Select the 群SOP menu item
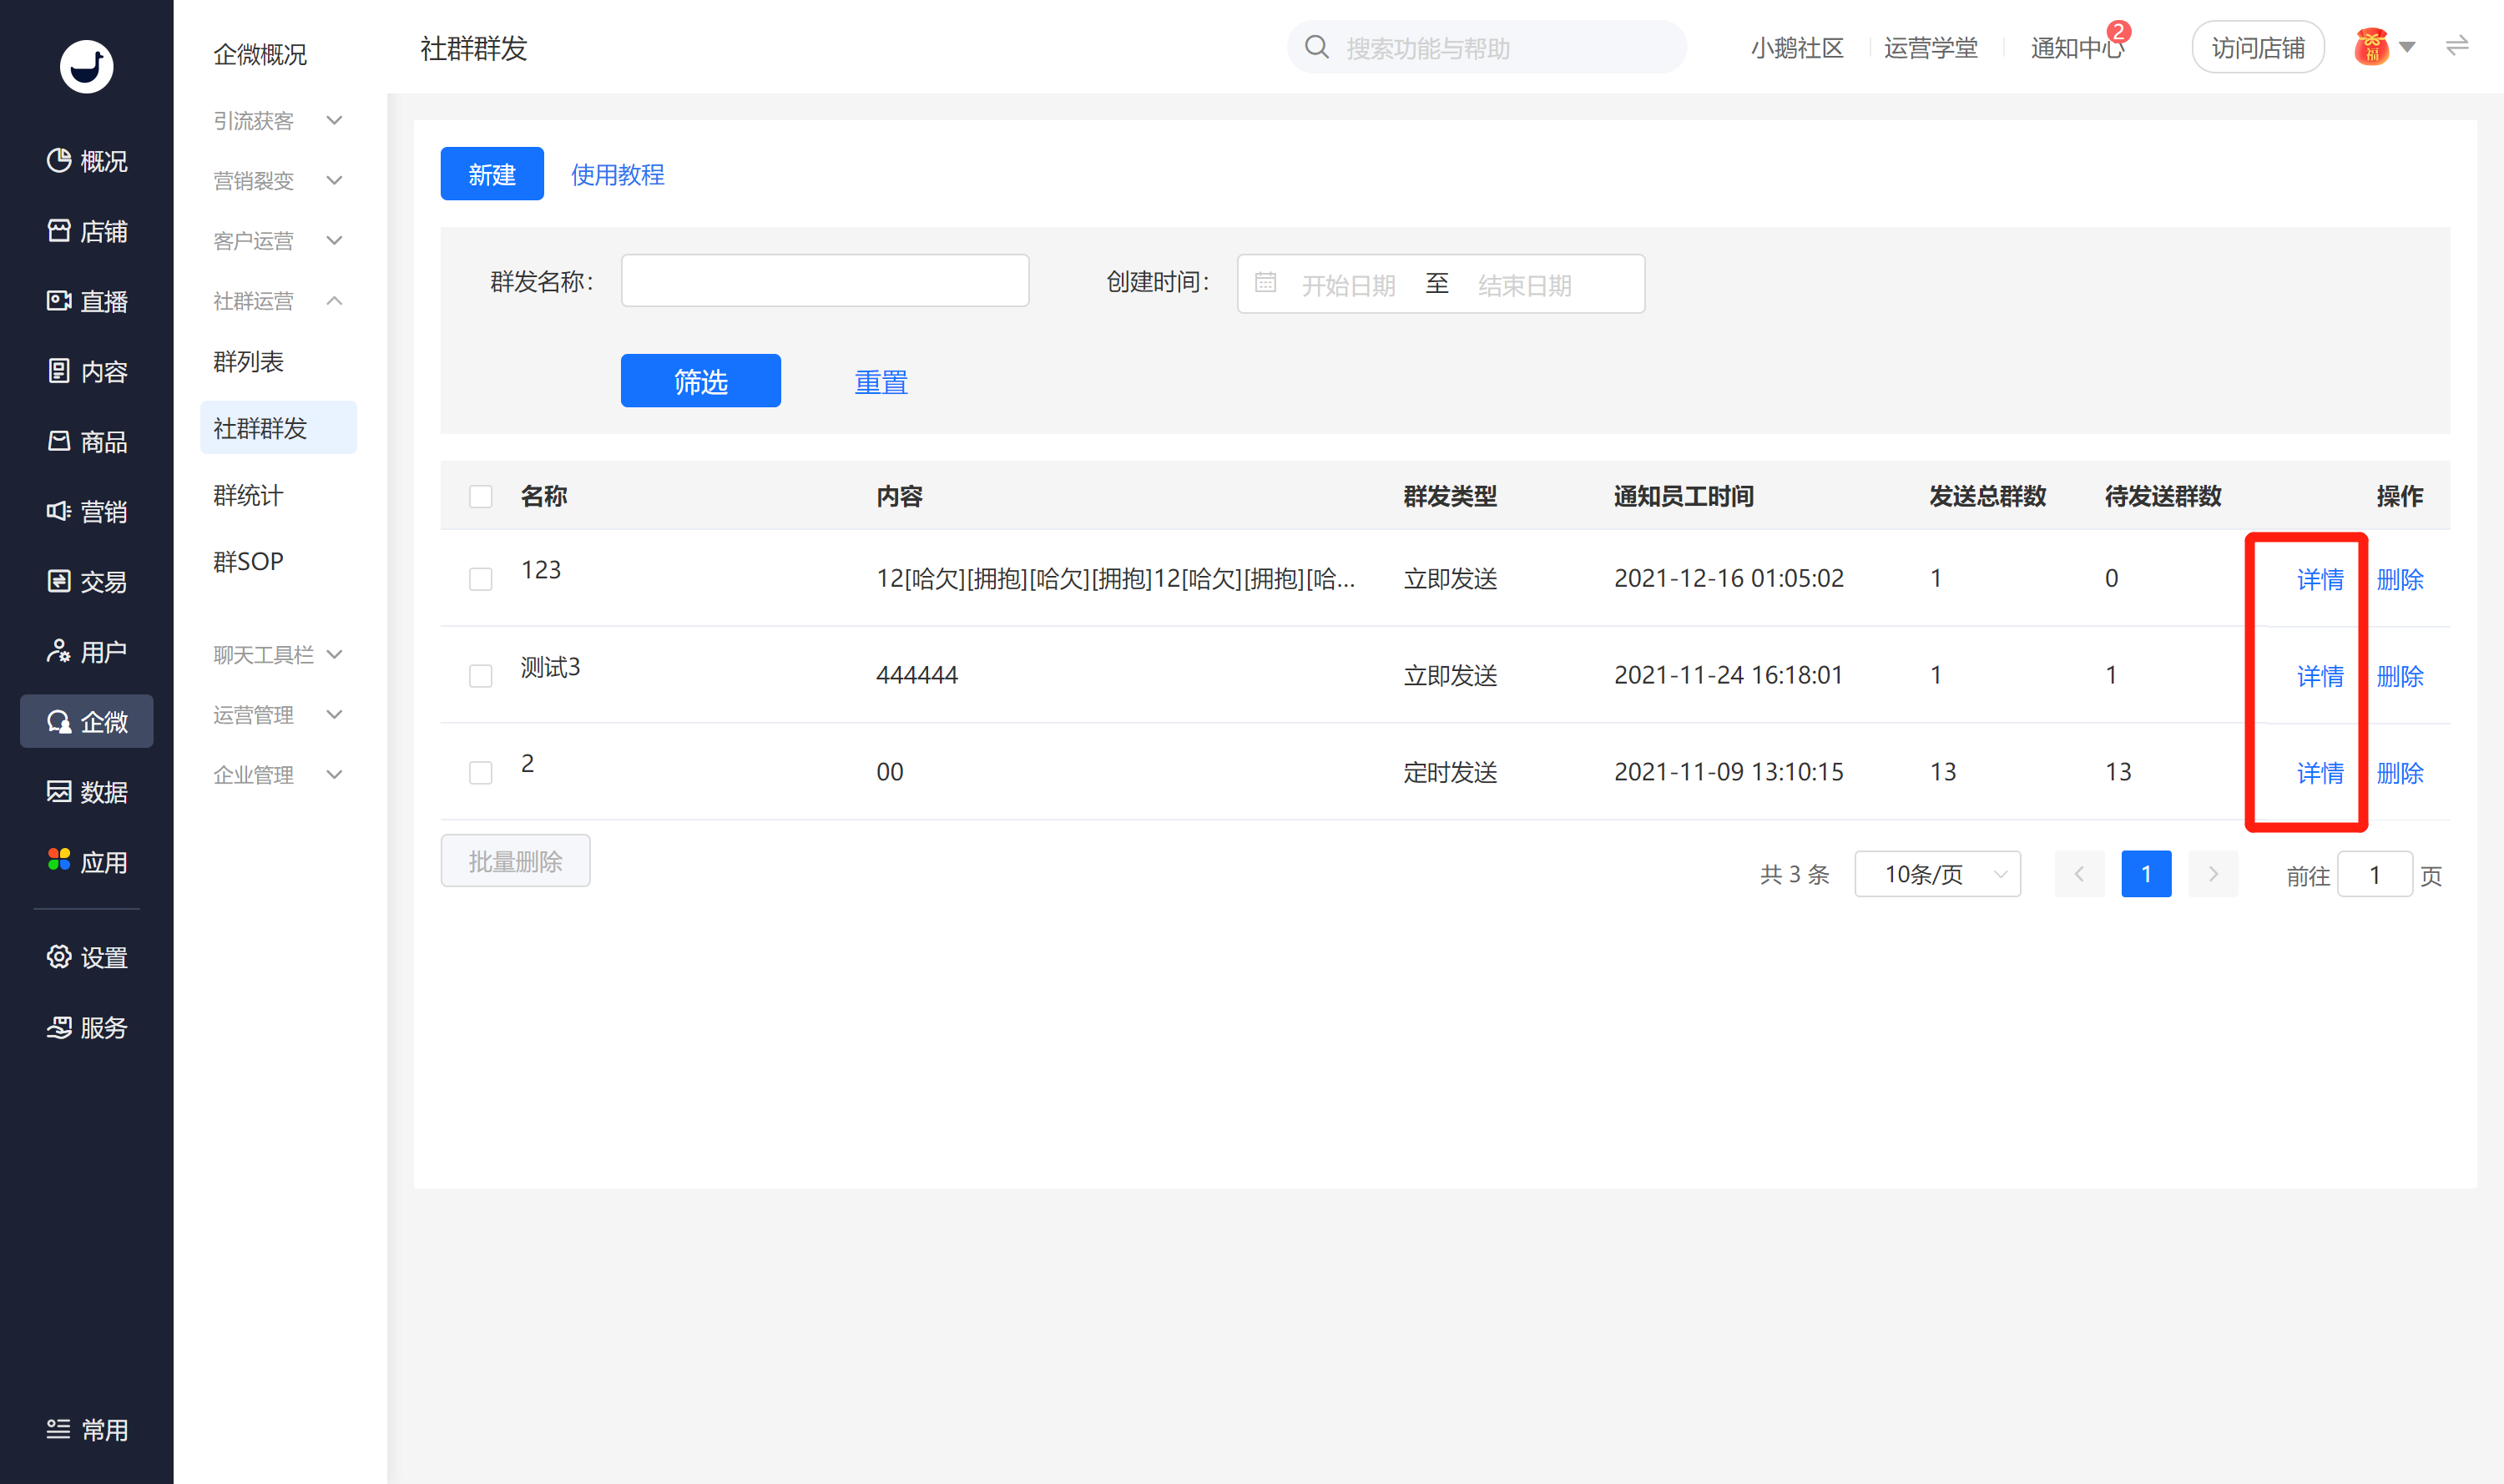The width and height of the screenshot is (2504, 1484). click(248, 561)
